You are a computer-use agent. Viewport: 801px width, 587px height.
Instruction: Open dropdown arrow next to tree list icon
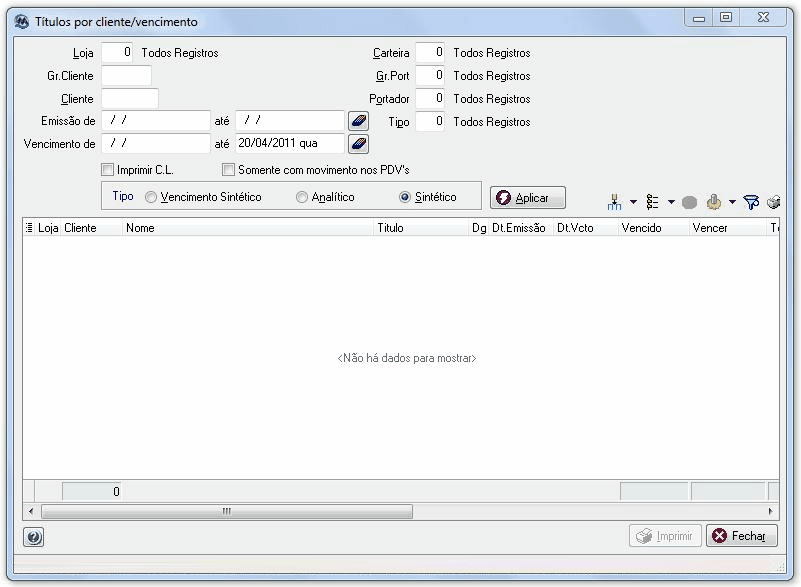671,202
